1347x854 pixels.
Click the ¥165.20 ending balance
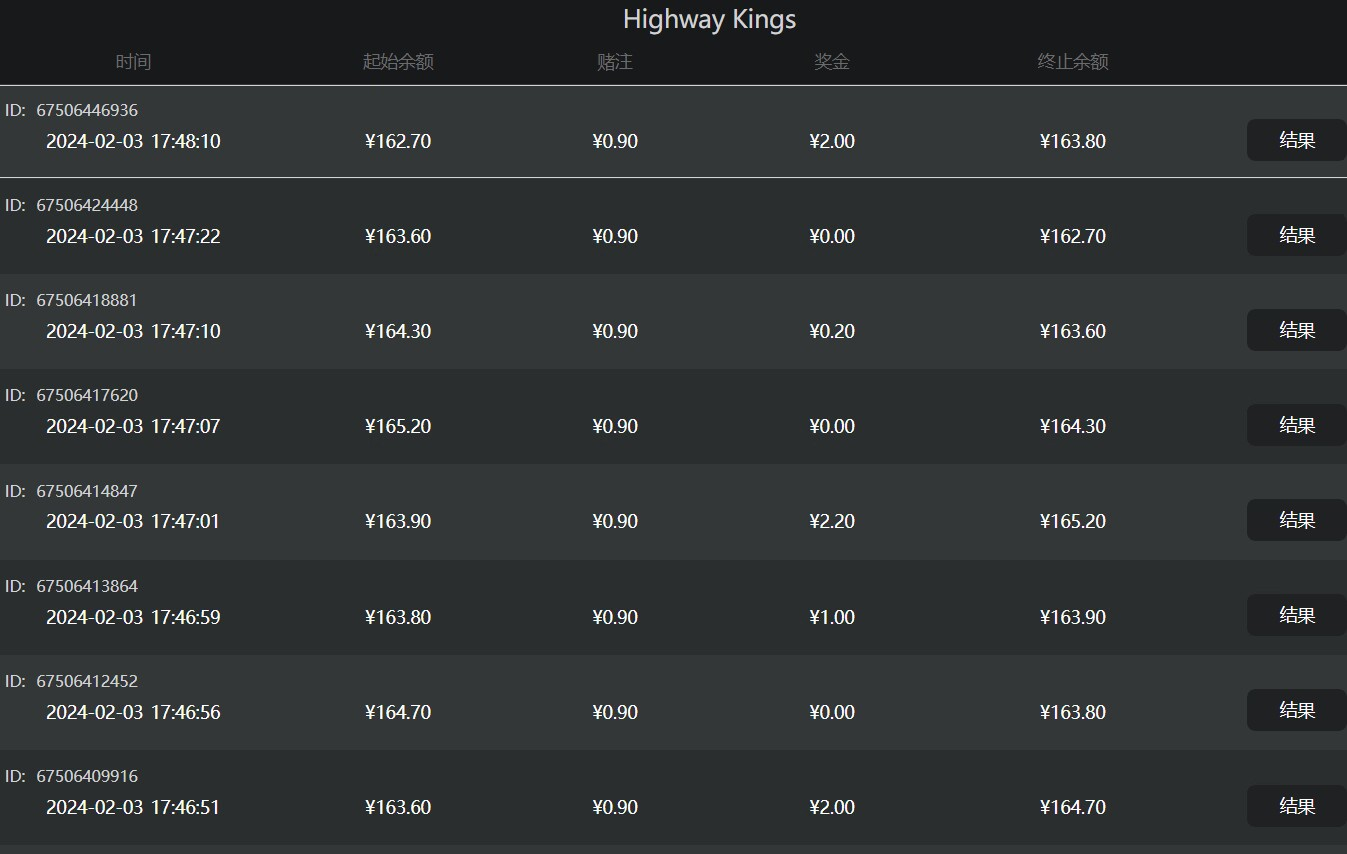[1073, 521]
